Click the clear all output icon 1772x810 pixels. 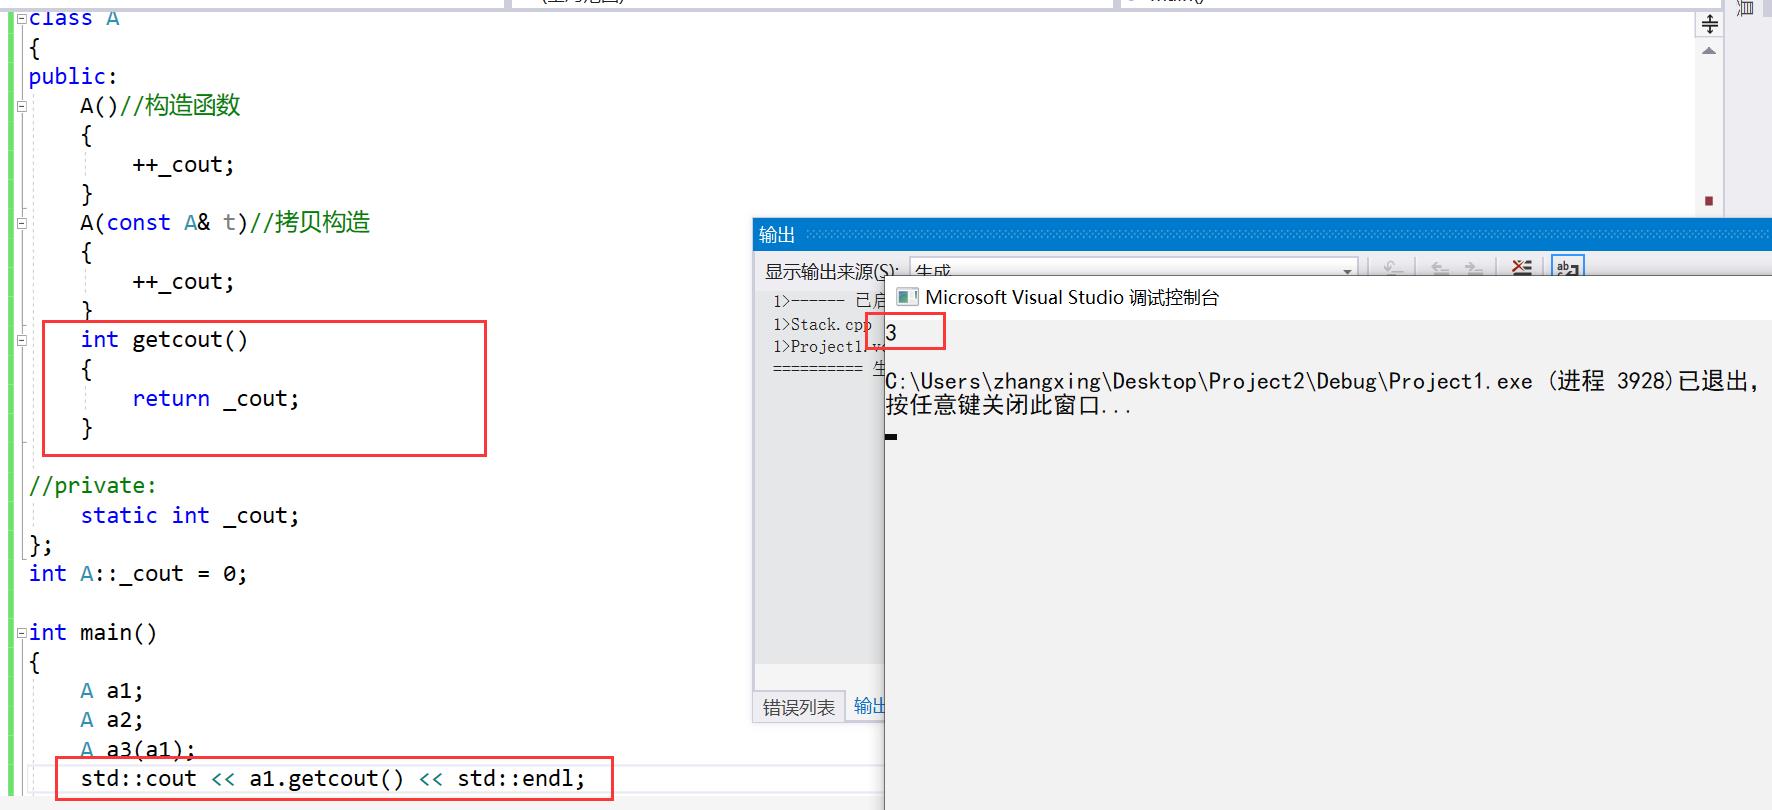coord(1521,267)
